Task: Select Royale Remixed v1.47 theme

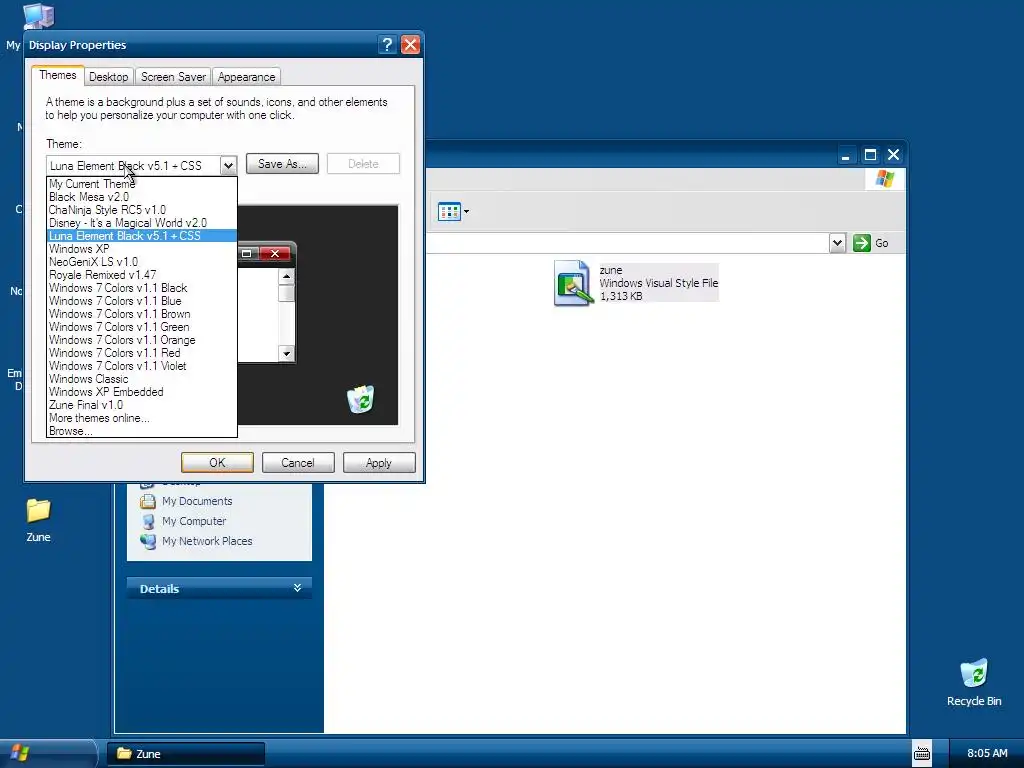Action: tap(142, 275)
